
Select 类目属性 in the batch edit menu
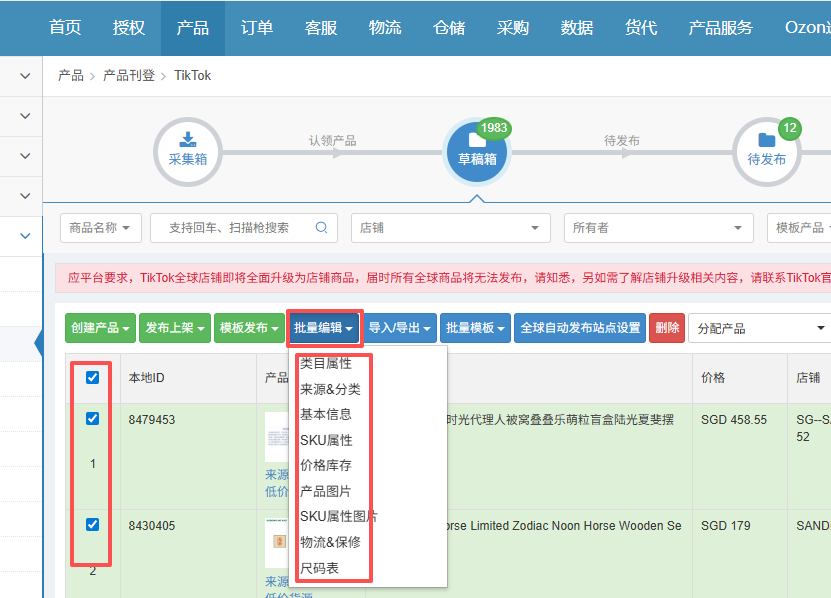(x=326, y=363)
